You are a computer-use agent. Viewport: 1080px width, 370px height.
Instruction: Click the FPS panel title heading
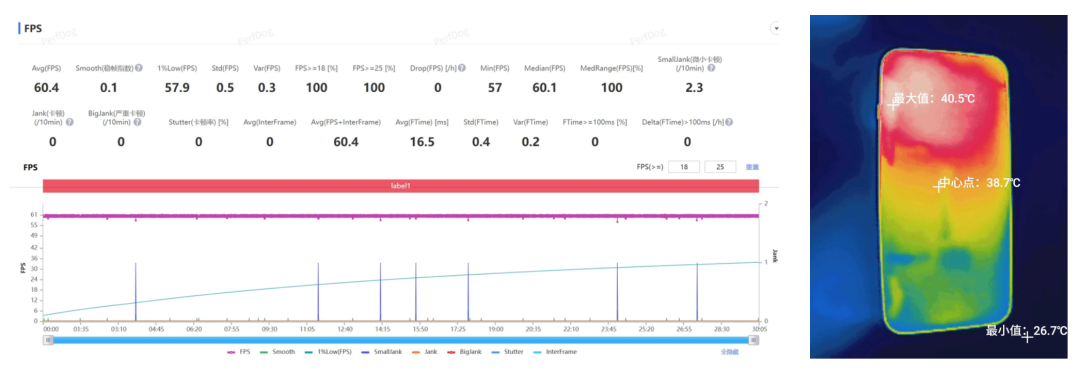33,29
